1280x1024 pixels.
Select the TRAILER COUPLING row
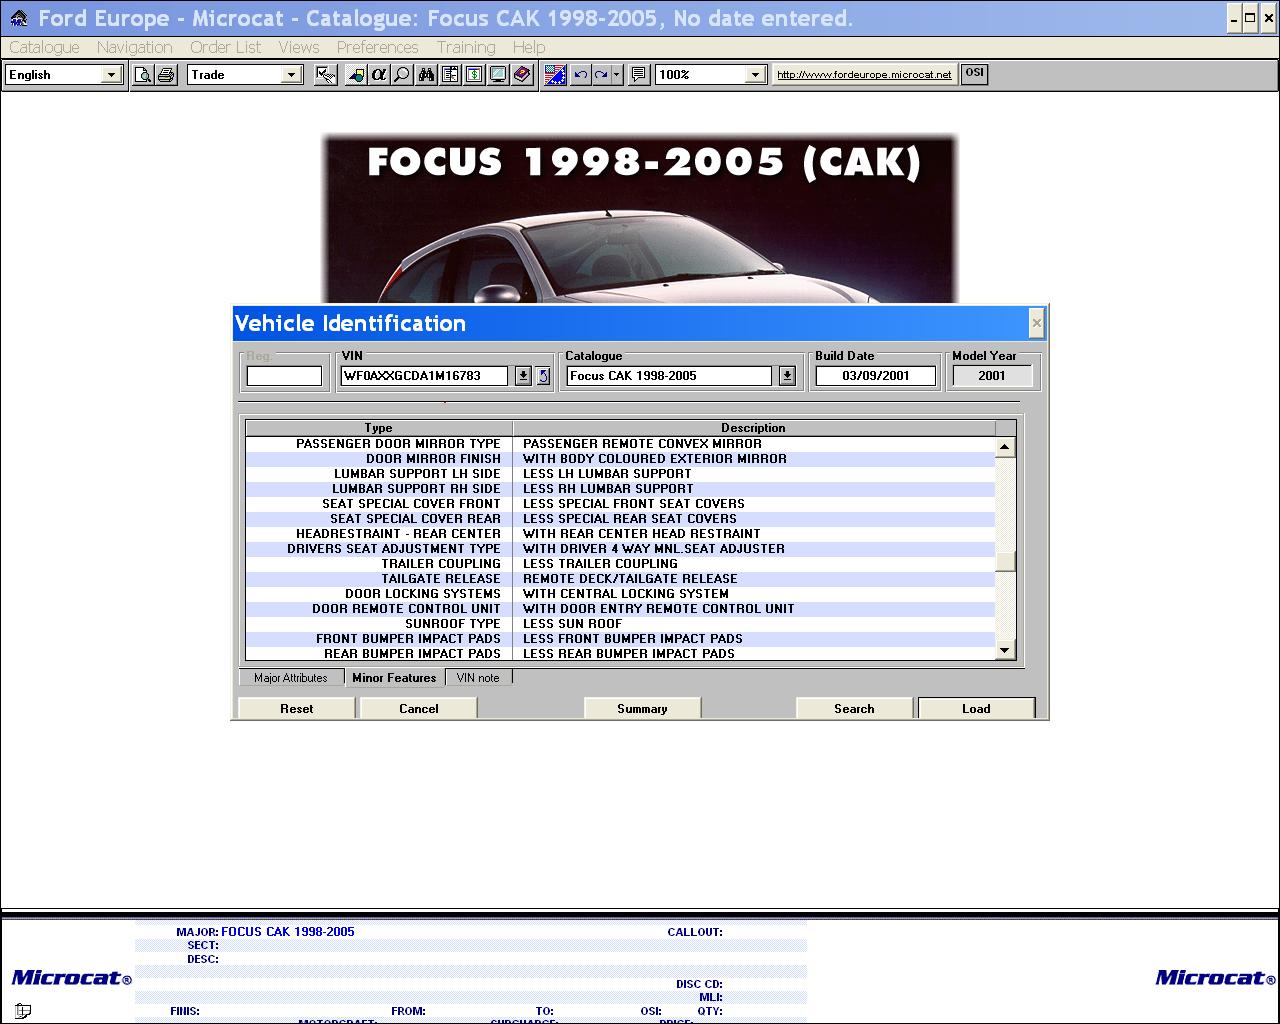620,564
